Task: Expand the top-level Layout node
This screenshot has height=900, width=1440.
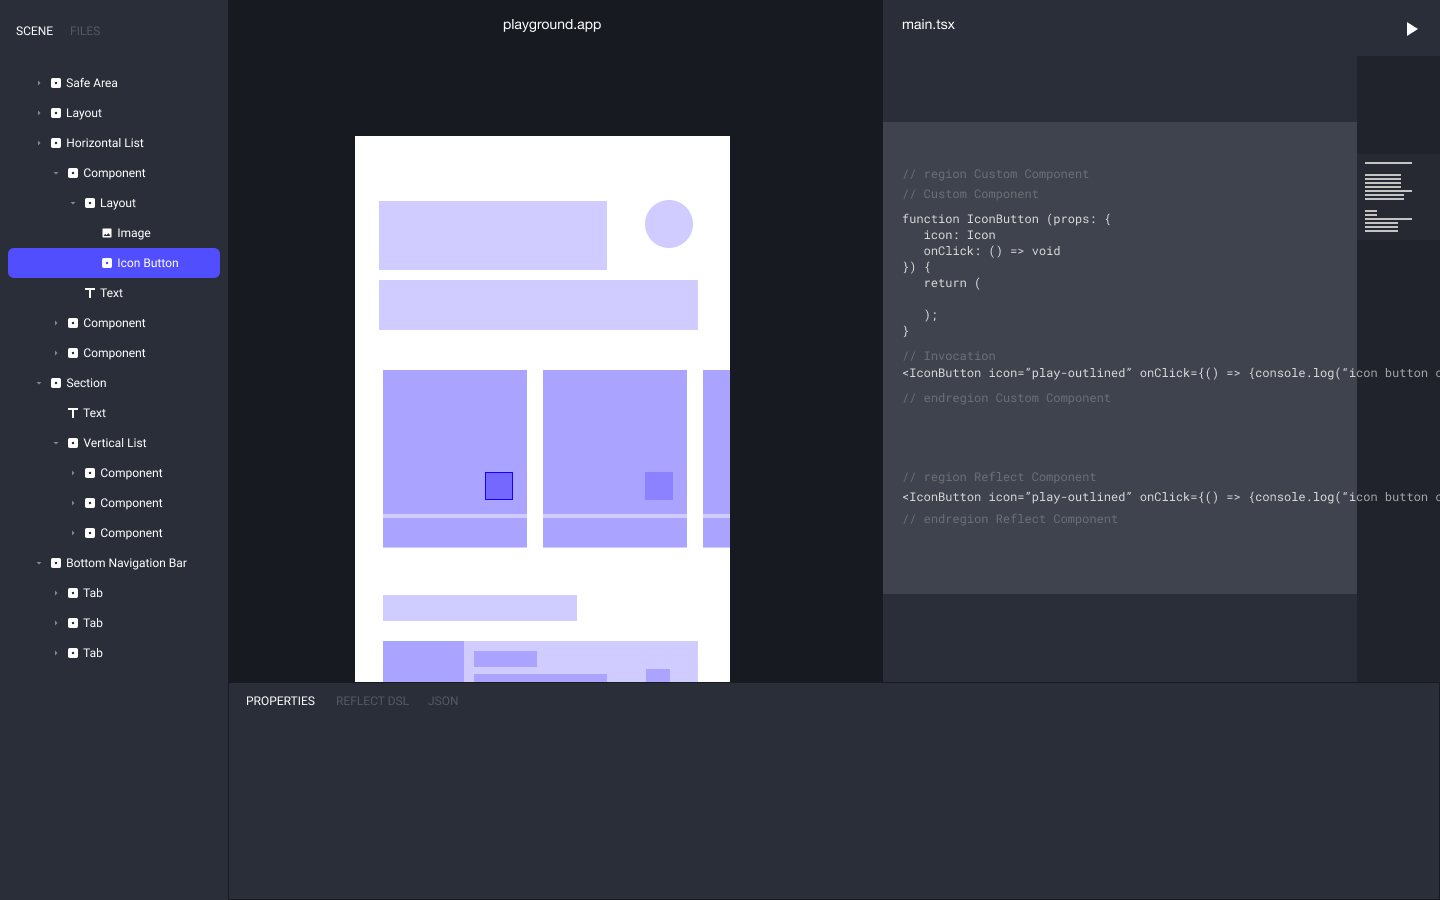Action: point(39,113)
